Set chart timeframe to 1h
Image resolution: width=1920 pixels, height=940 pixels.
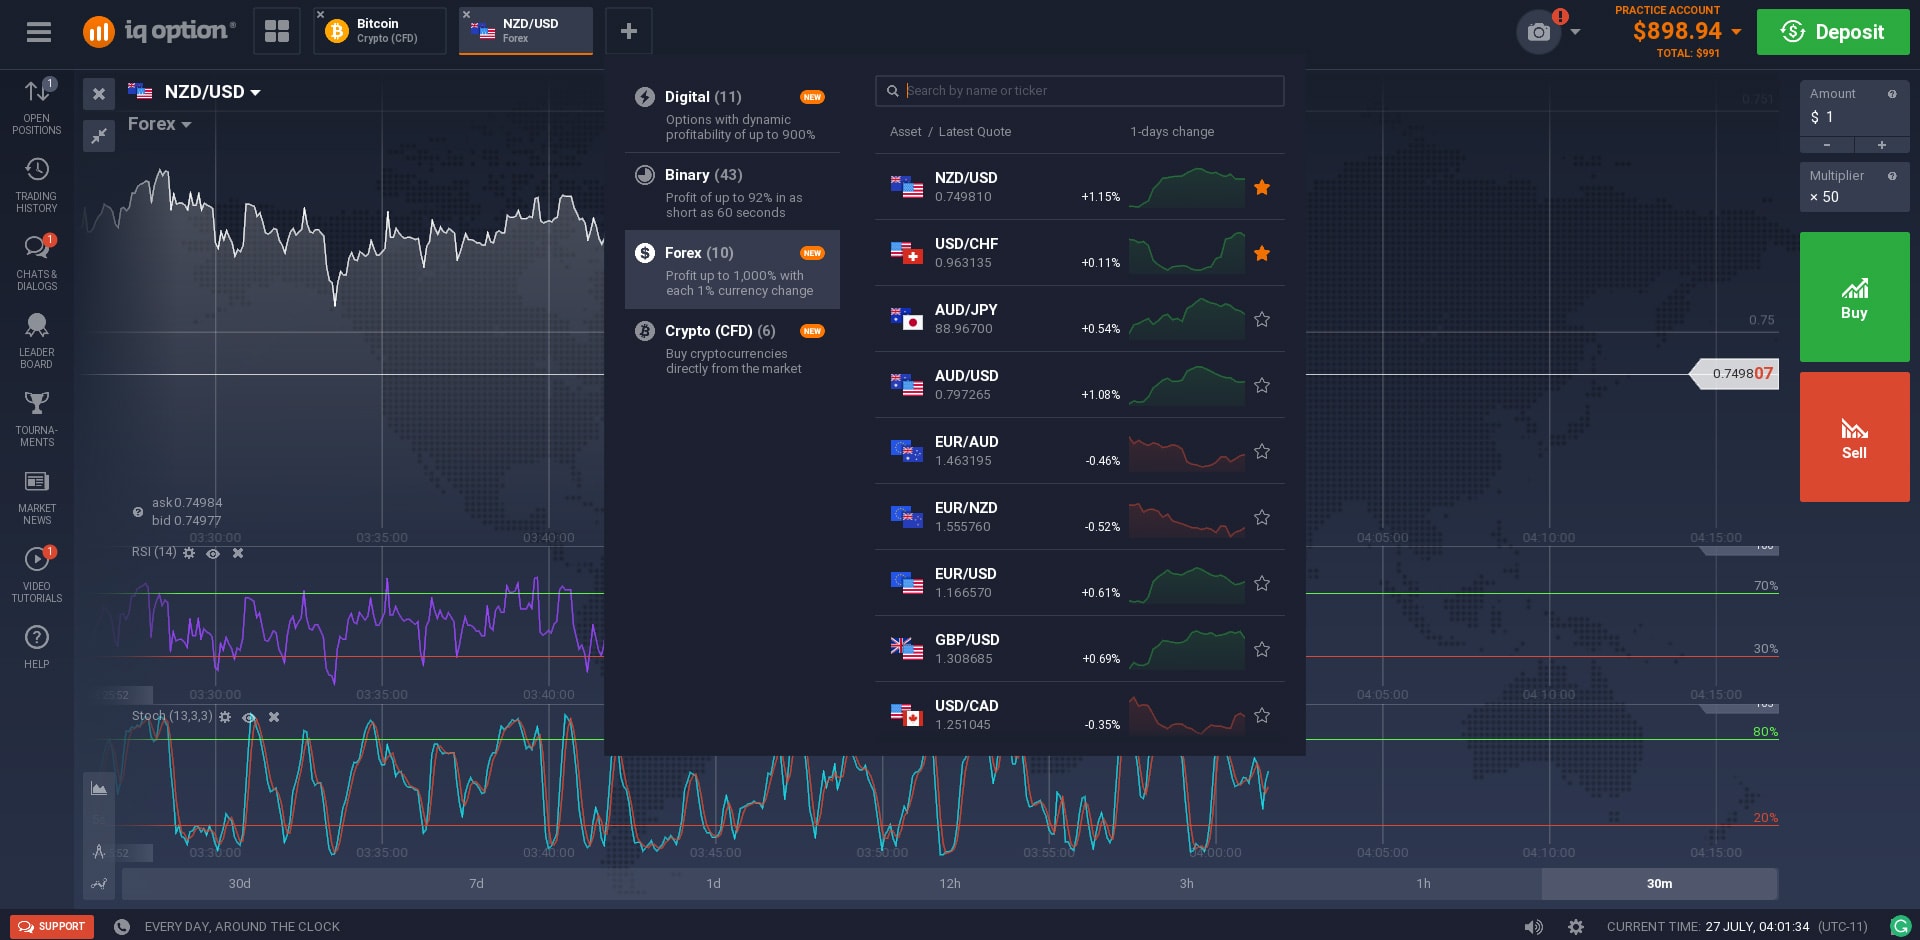point(1423,884)
